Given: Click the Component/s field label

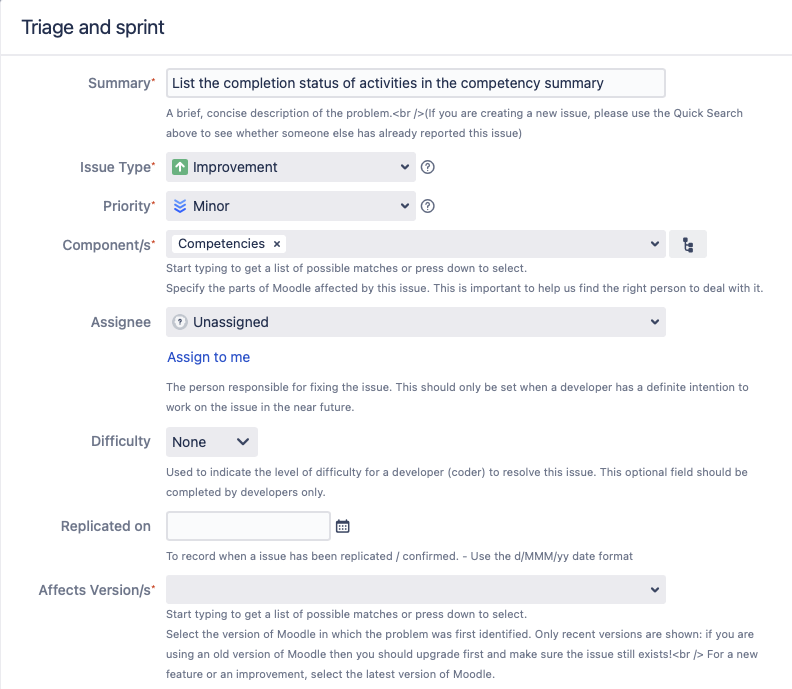Looking at the screenshot, I should click(109, 245).
